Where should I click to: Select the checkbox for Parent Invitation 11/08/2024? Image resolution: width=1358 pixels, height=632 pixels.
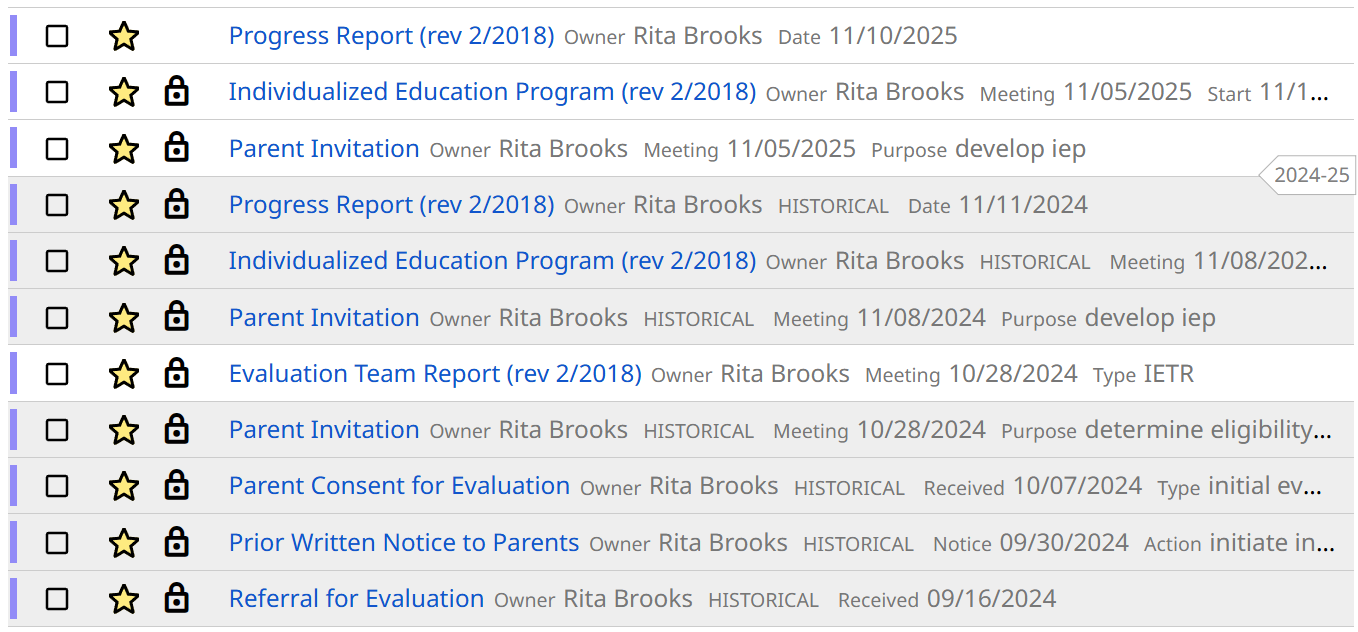click(x=57, y=318)
